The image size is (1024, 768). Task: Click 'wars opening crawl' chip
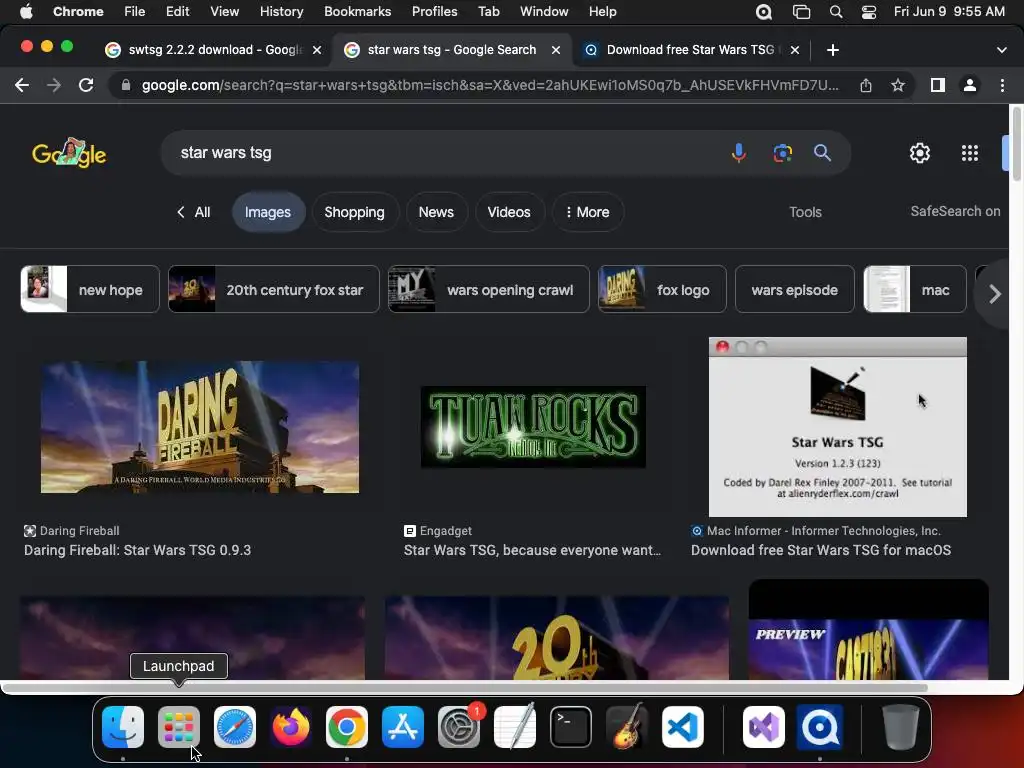click(489, 289)
